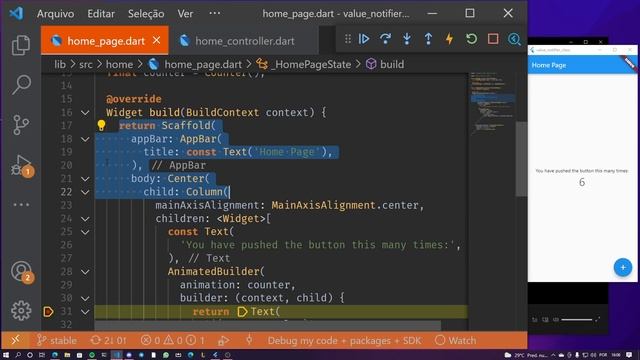Open the Manage settings gear
This screenshot has width=640, height=360.
pos(21,311)
